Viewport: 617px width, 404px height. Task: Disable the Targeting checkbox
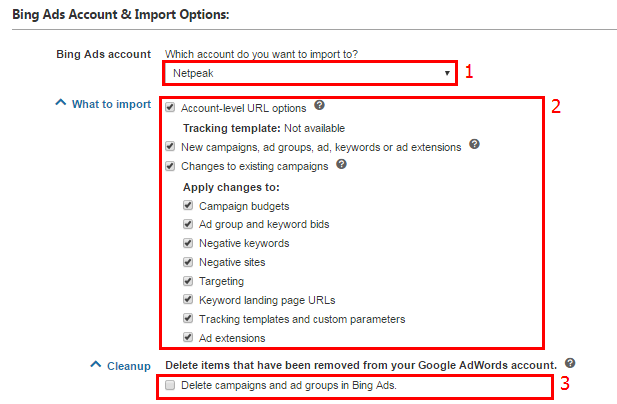pos(188,281)
